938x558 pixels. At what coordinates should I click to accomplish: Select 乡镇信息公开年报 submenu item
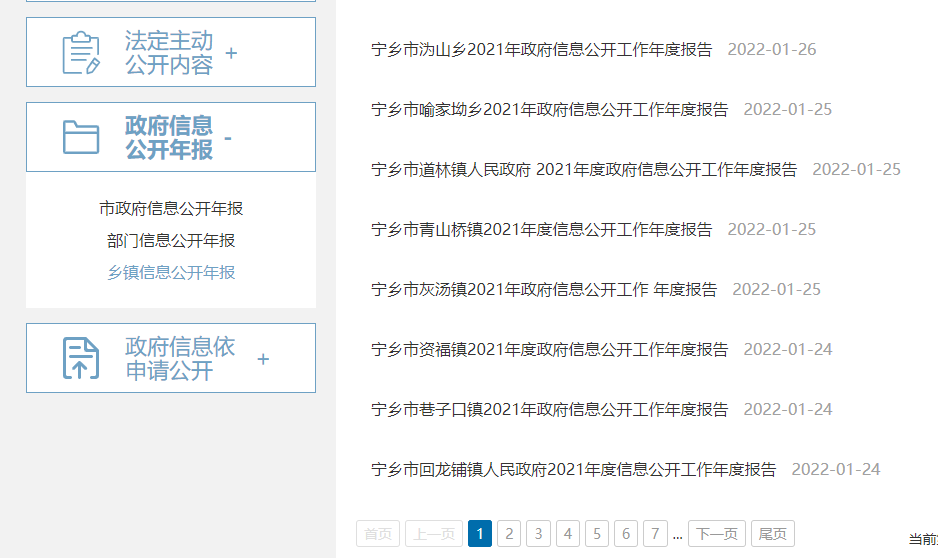(x=171, y=273)
